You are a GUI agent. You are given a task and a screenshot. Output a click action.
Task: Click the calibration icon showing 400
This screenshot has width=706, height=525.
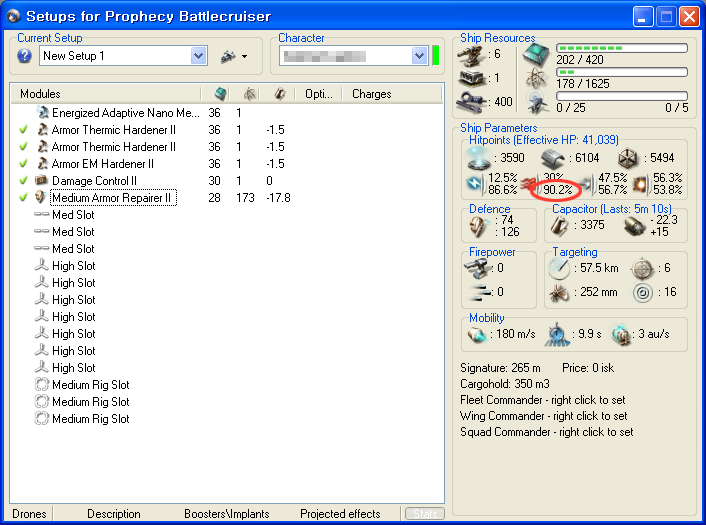click(472, 102)
